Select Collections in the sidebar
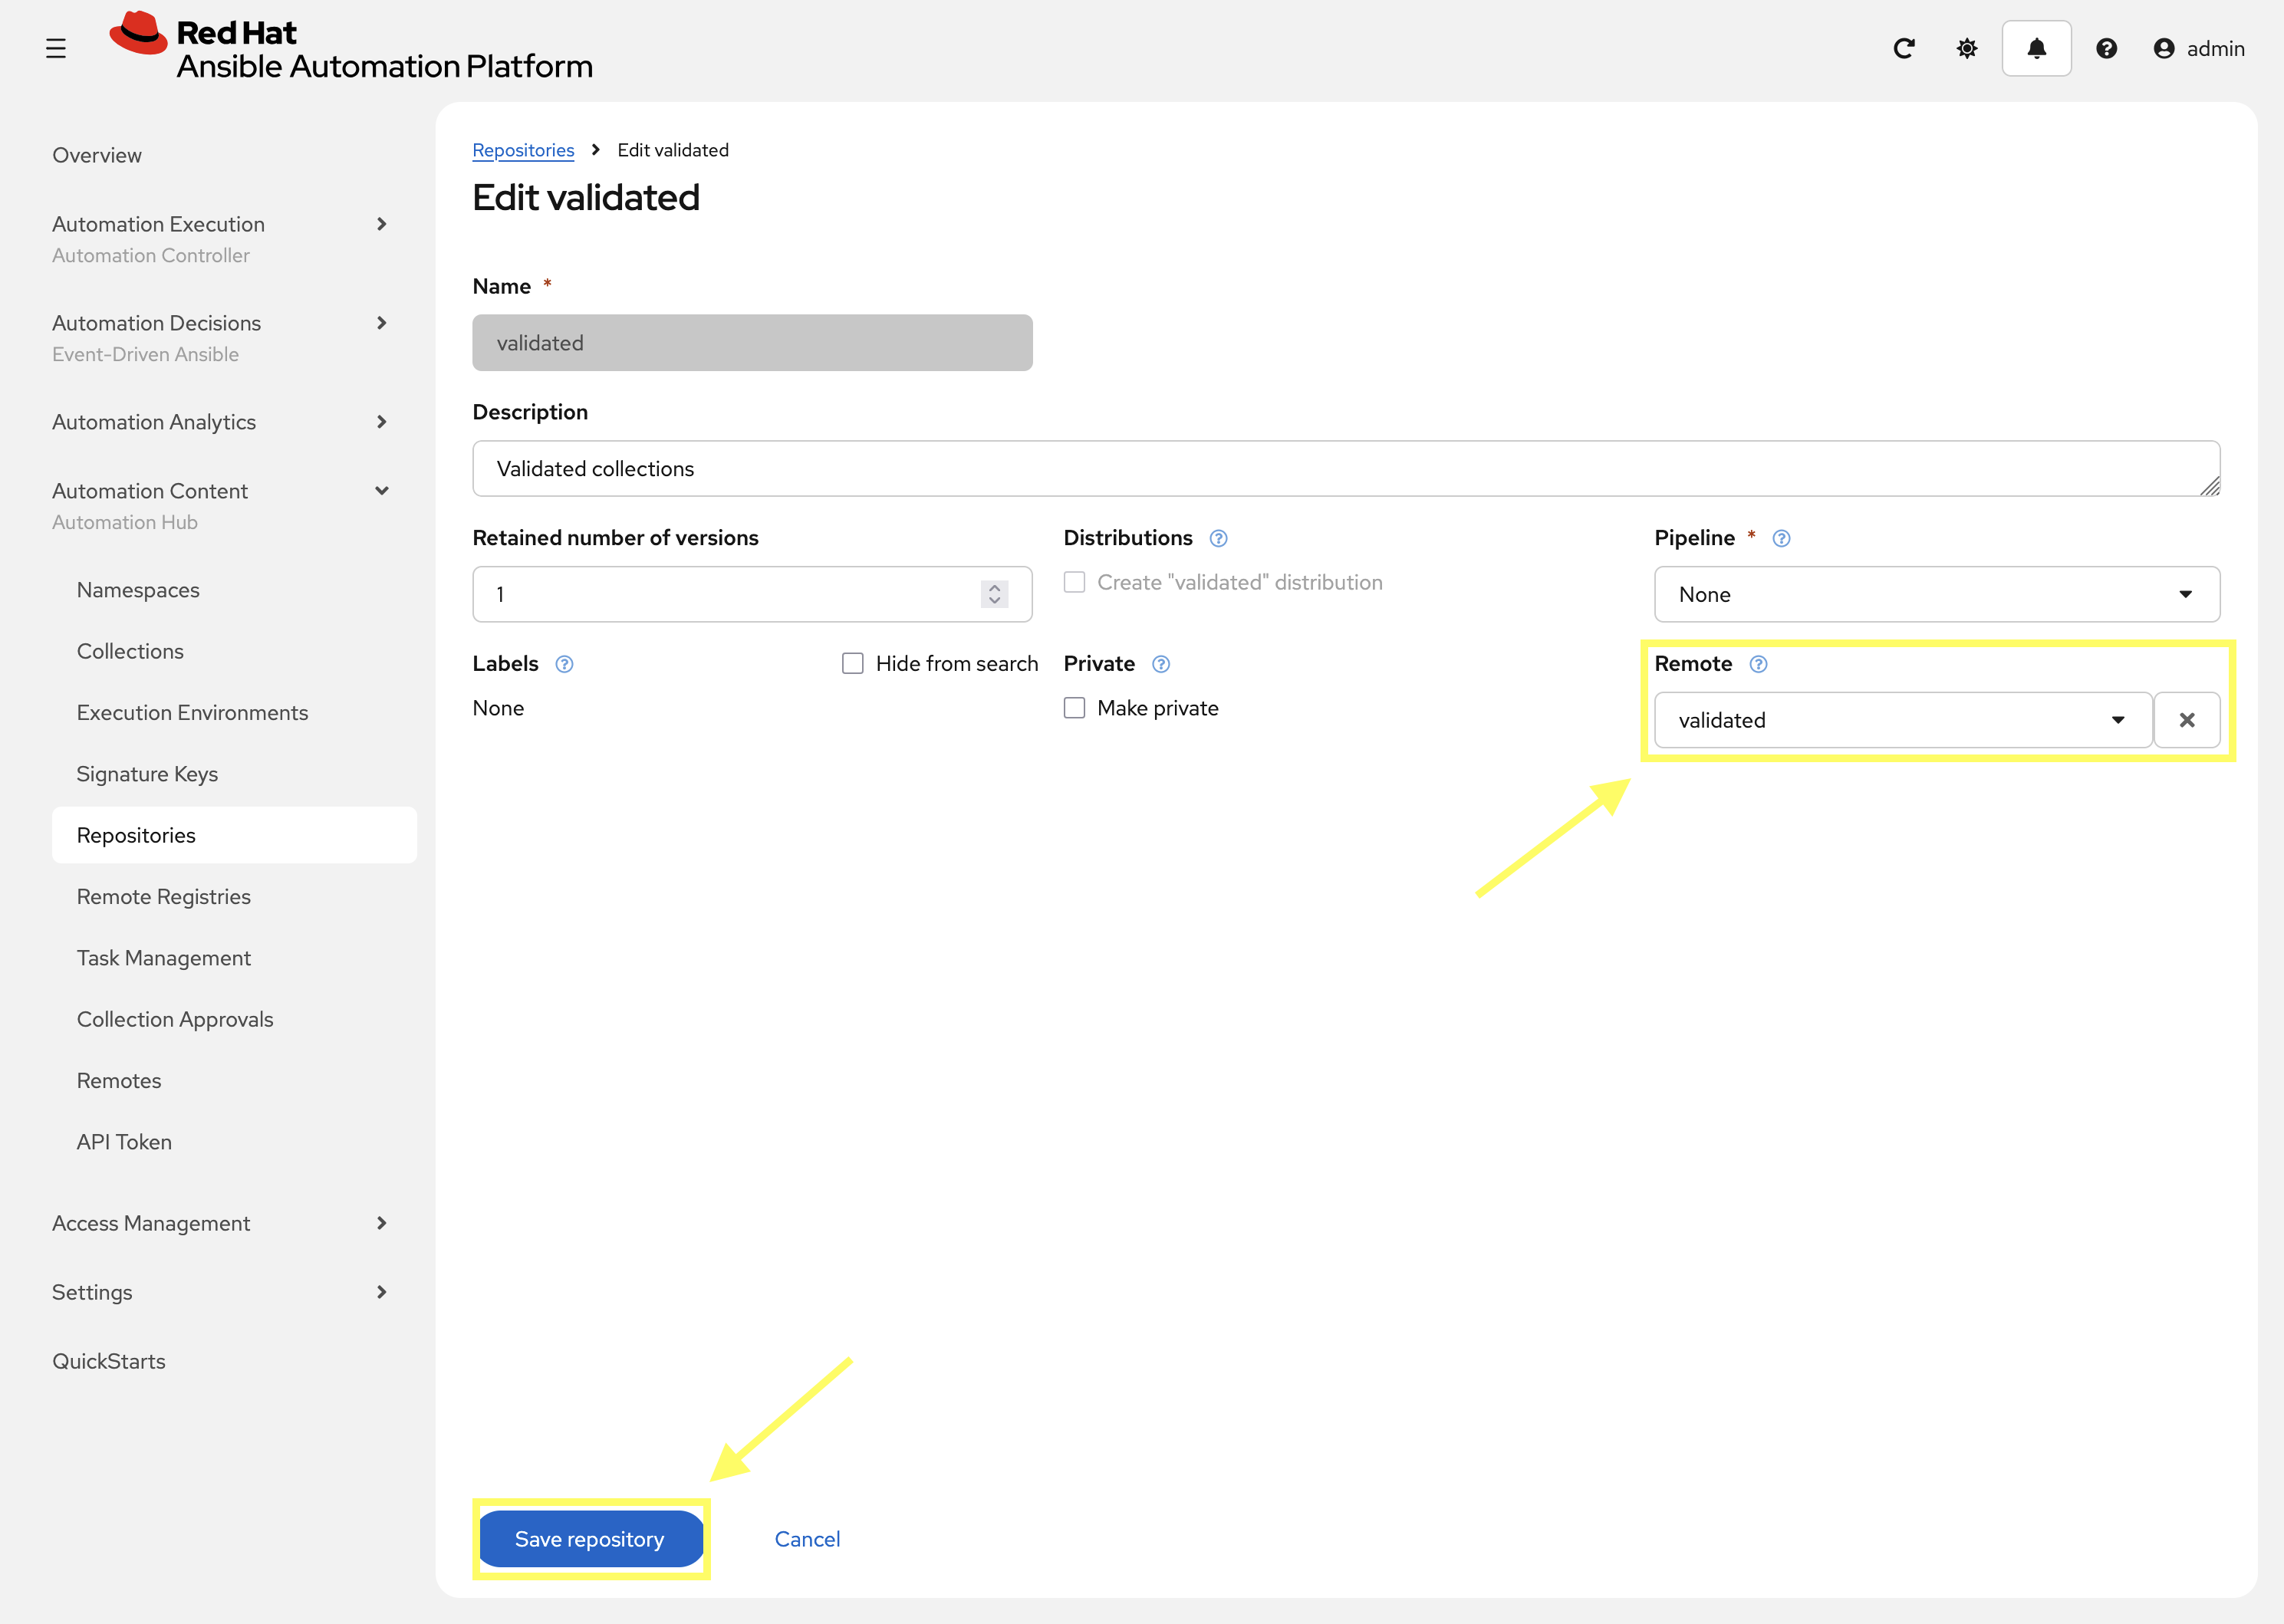The width and height of the screenshot is (2284, 1624). [x=130, y=651]
